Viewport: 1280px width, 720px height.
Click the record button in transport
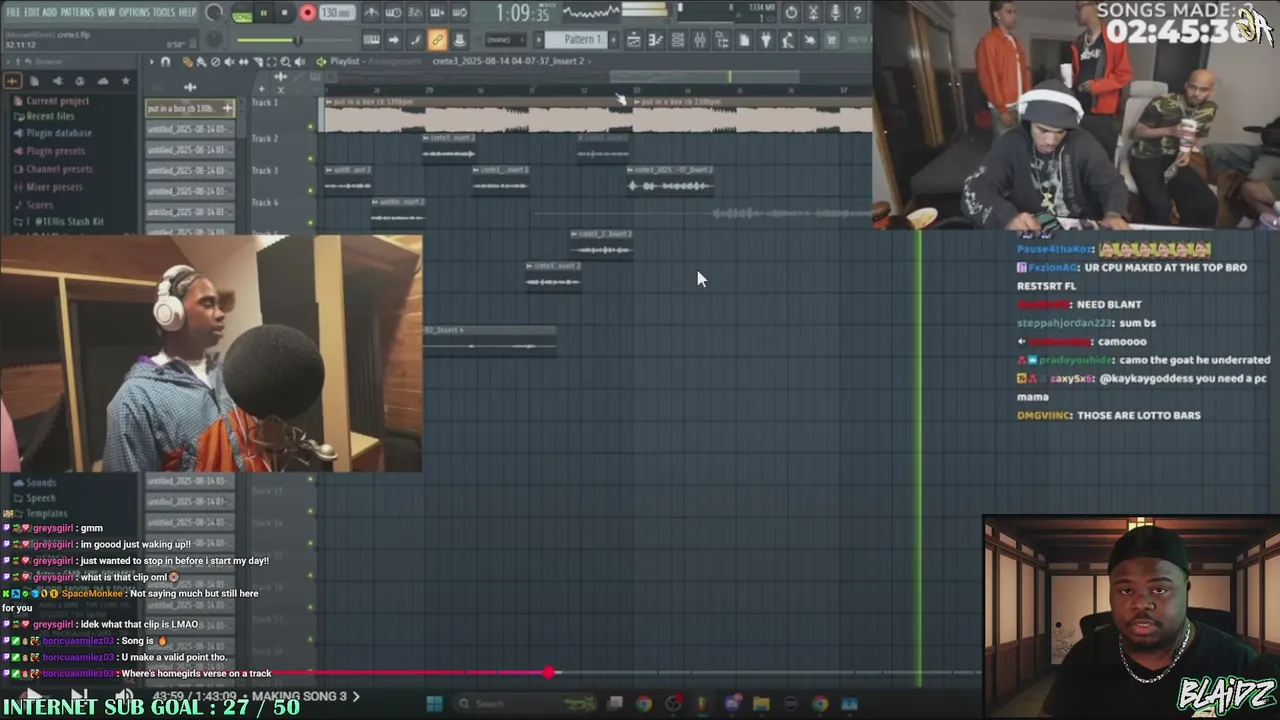click(308, 13)
